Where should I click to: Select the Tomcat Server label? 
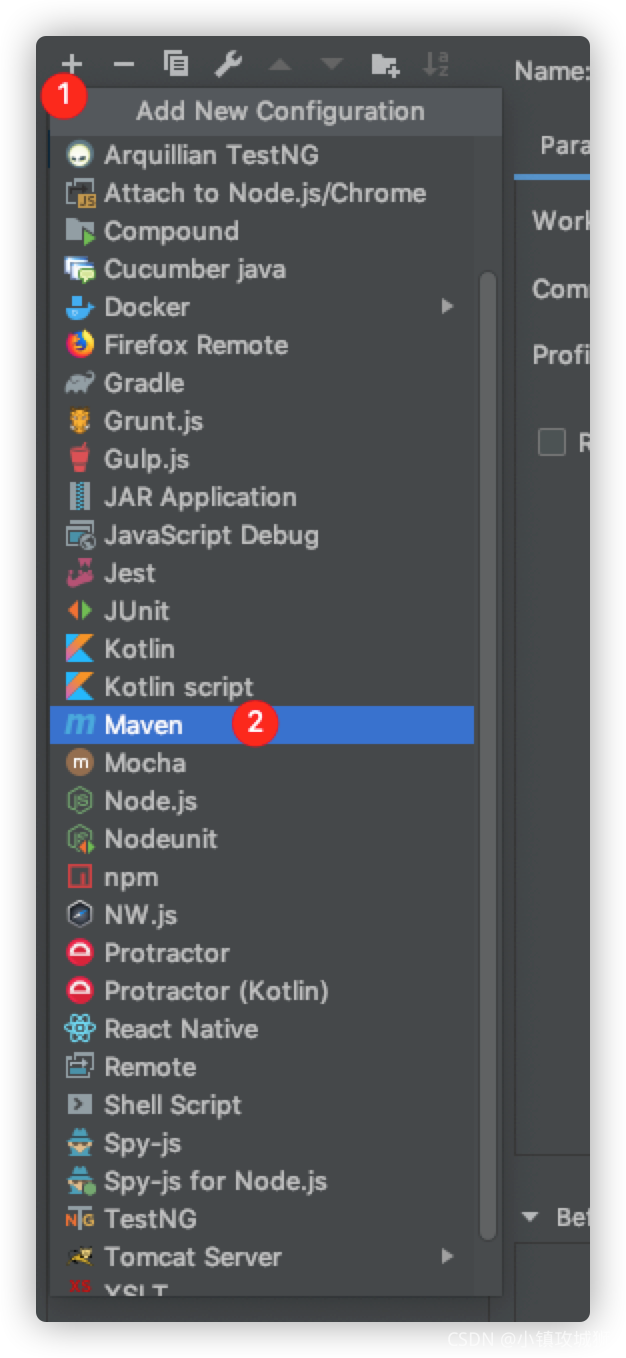(x=193, y=1257)
